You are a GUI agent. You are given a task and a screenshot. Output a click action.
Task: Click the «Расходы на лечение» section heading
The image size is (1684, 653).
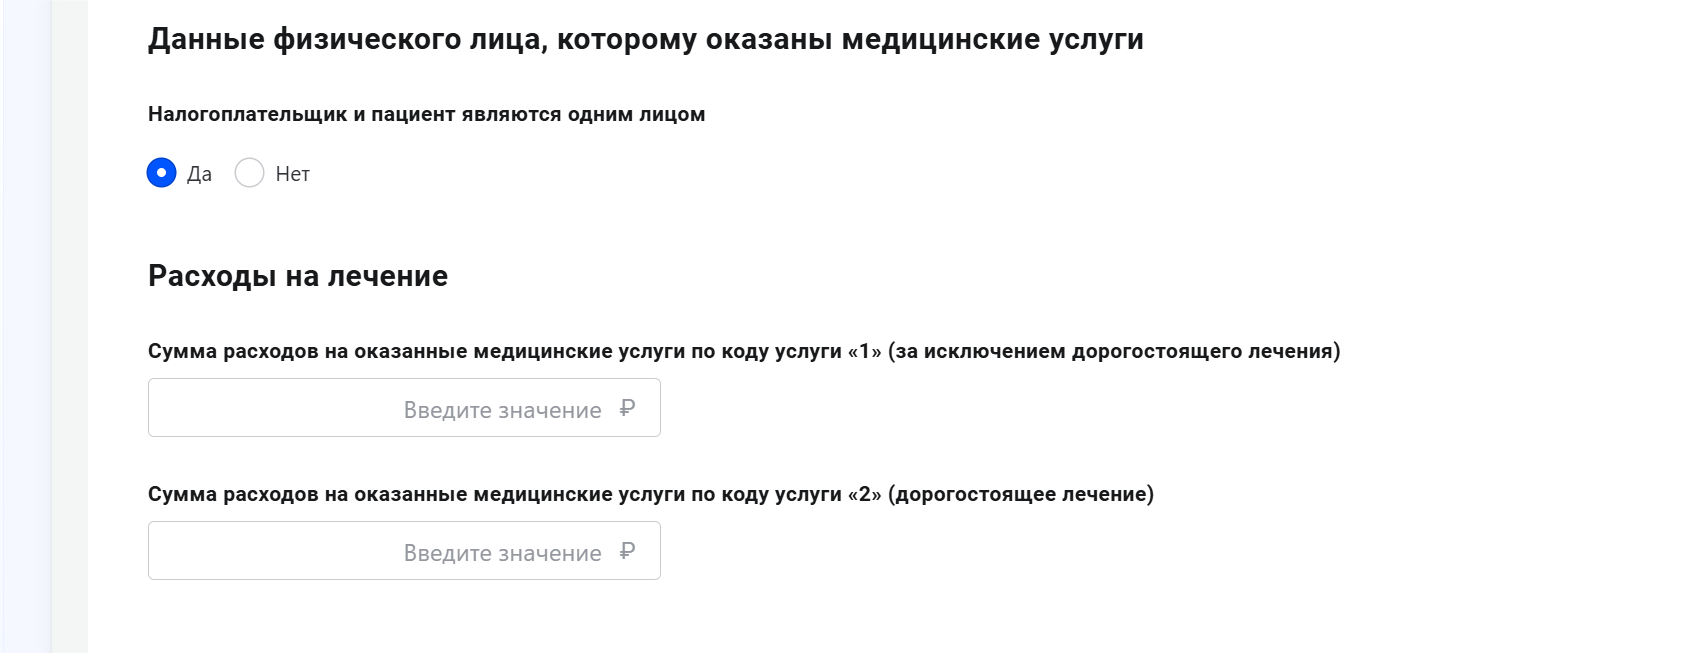point(297,275)
